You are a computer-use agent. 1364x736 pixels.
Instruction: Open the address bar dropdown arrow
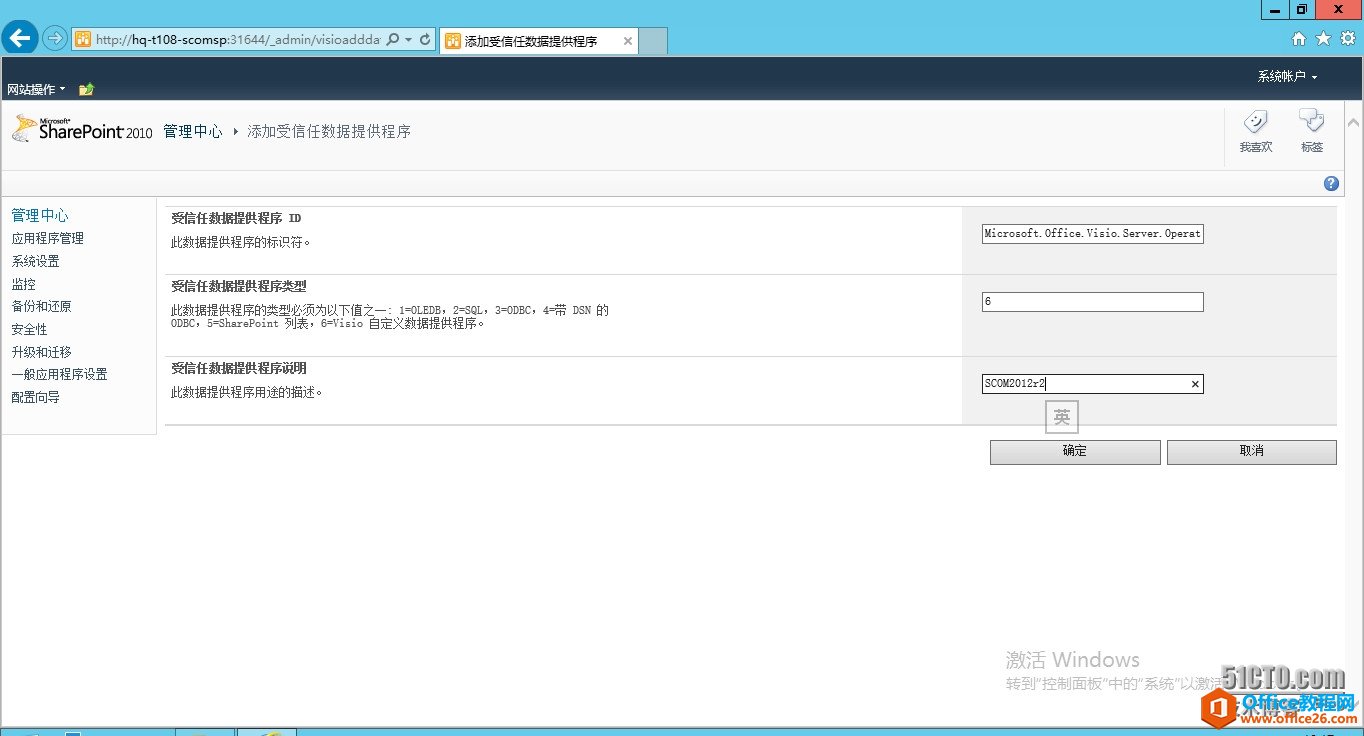point(408,40)
